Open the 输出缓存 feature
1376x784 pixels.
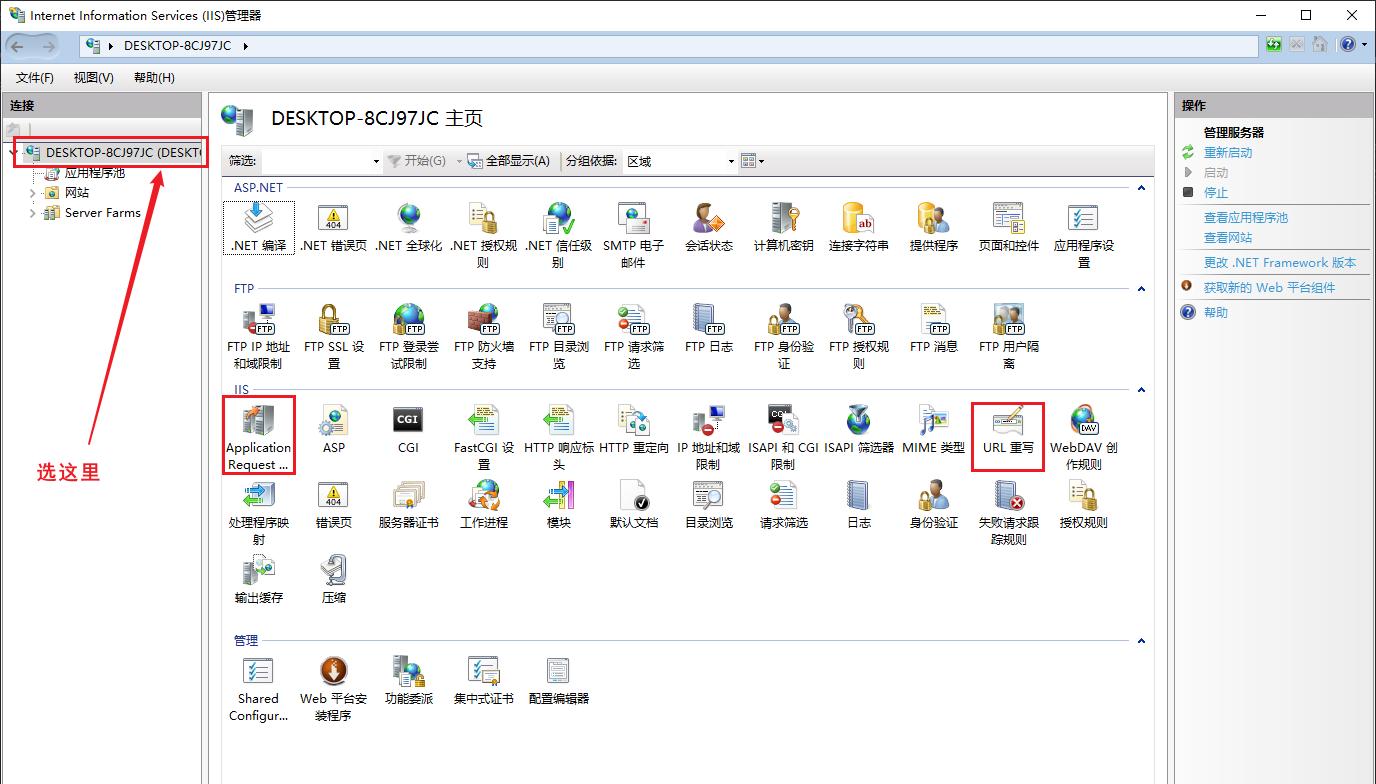(259, 580)
